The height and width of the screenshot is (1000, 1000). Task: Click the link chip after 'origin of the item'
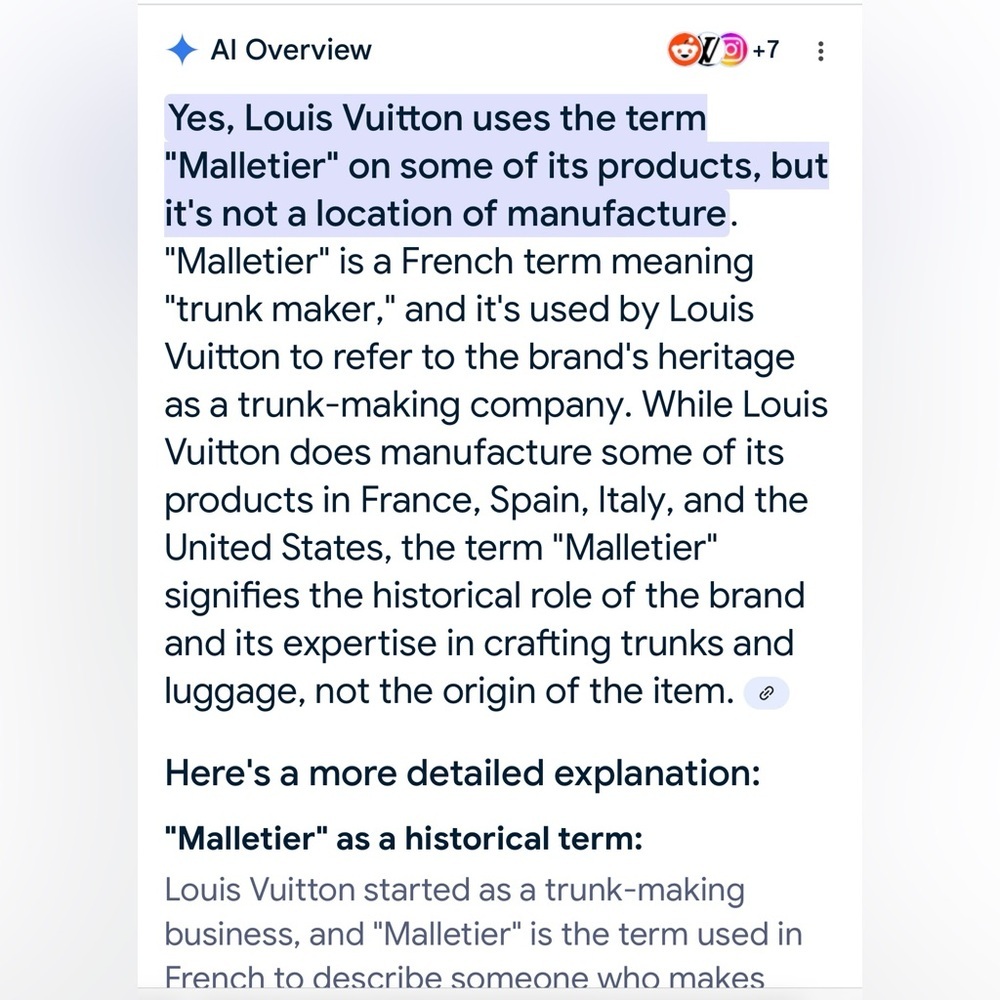tap(767, 692)
